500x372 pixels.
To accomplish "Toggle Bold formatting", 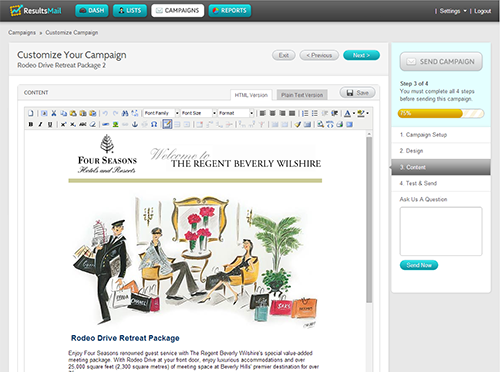I will 31,124.
